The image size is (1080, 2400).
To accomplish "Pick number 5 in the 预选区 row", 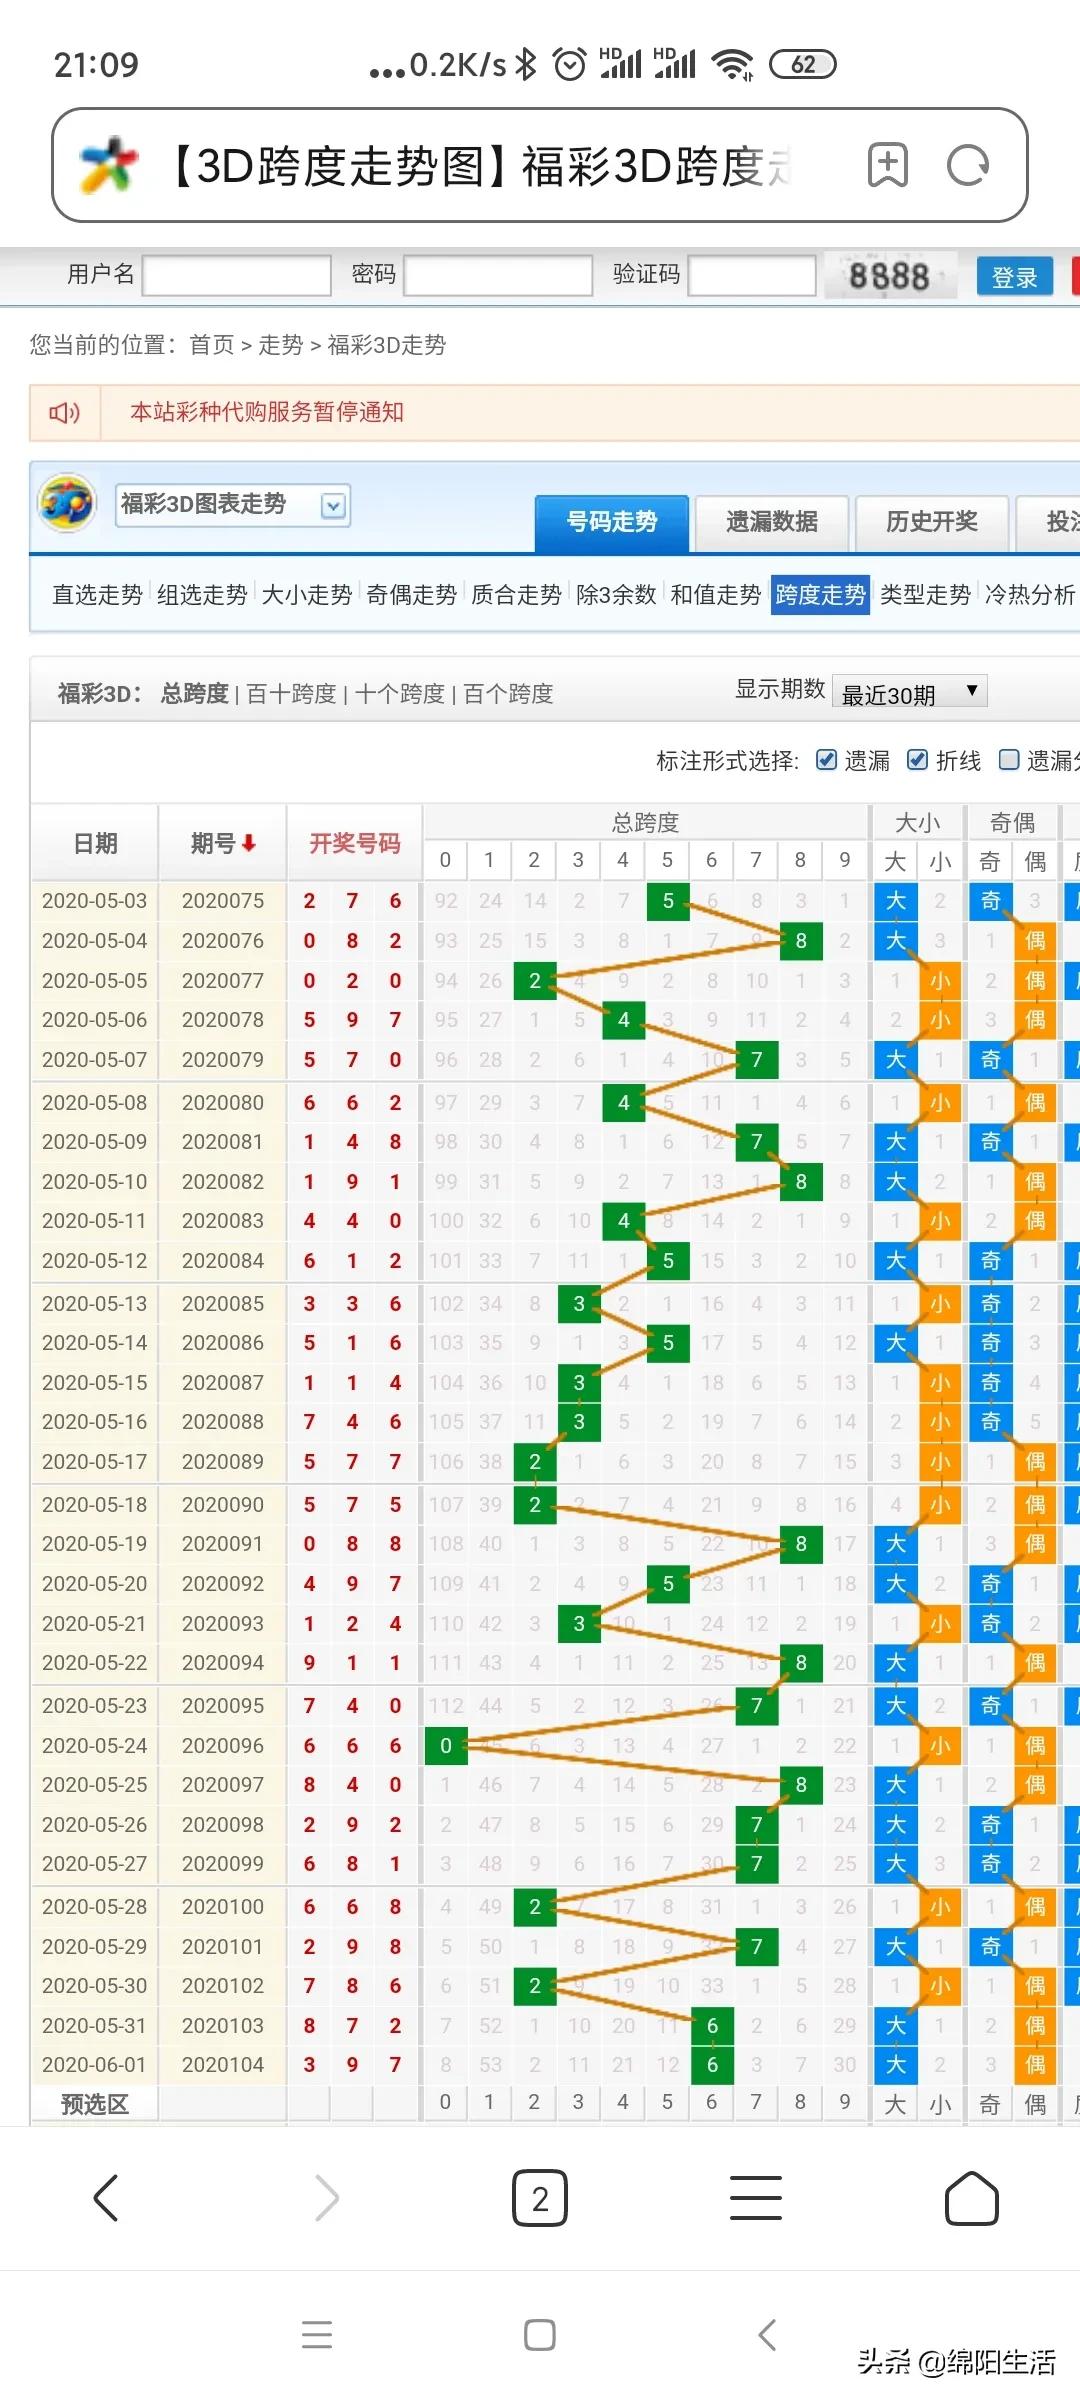I will [667, 2102].
